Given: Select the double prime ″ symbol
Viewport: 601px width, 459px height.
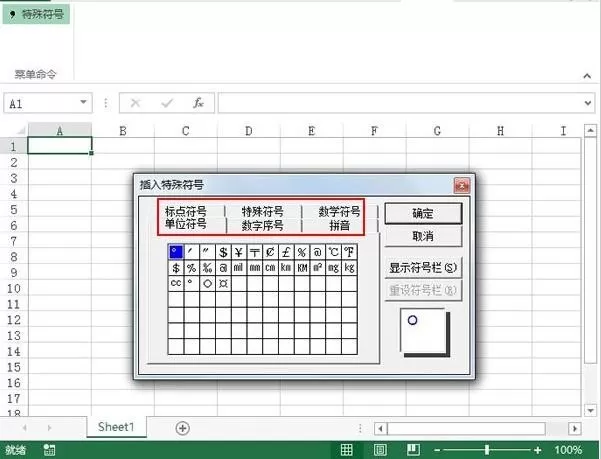Looking at the screenshot, I should pos(207,252).
